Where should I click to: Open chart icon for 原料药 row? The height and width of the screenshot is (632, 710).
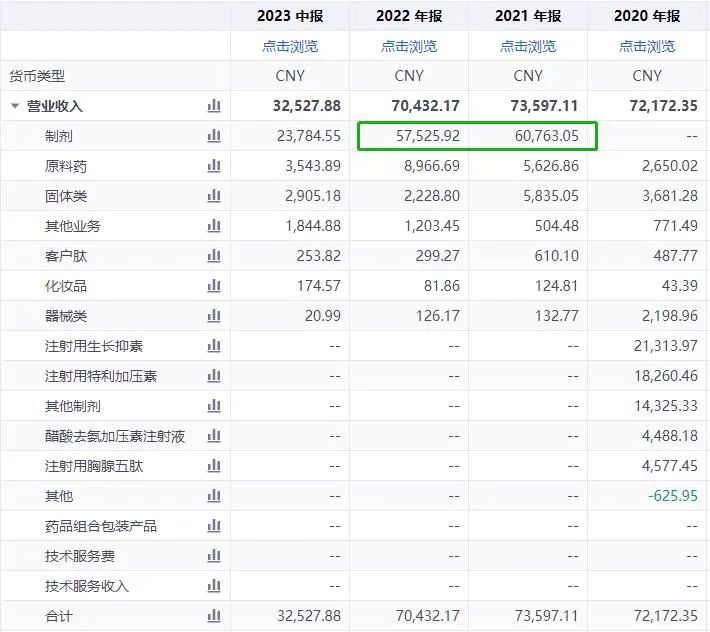click(214, 166)
